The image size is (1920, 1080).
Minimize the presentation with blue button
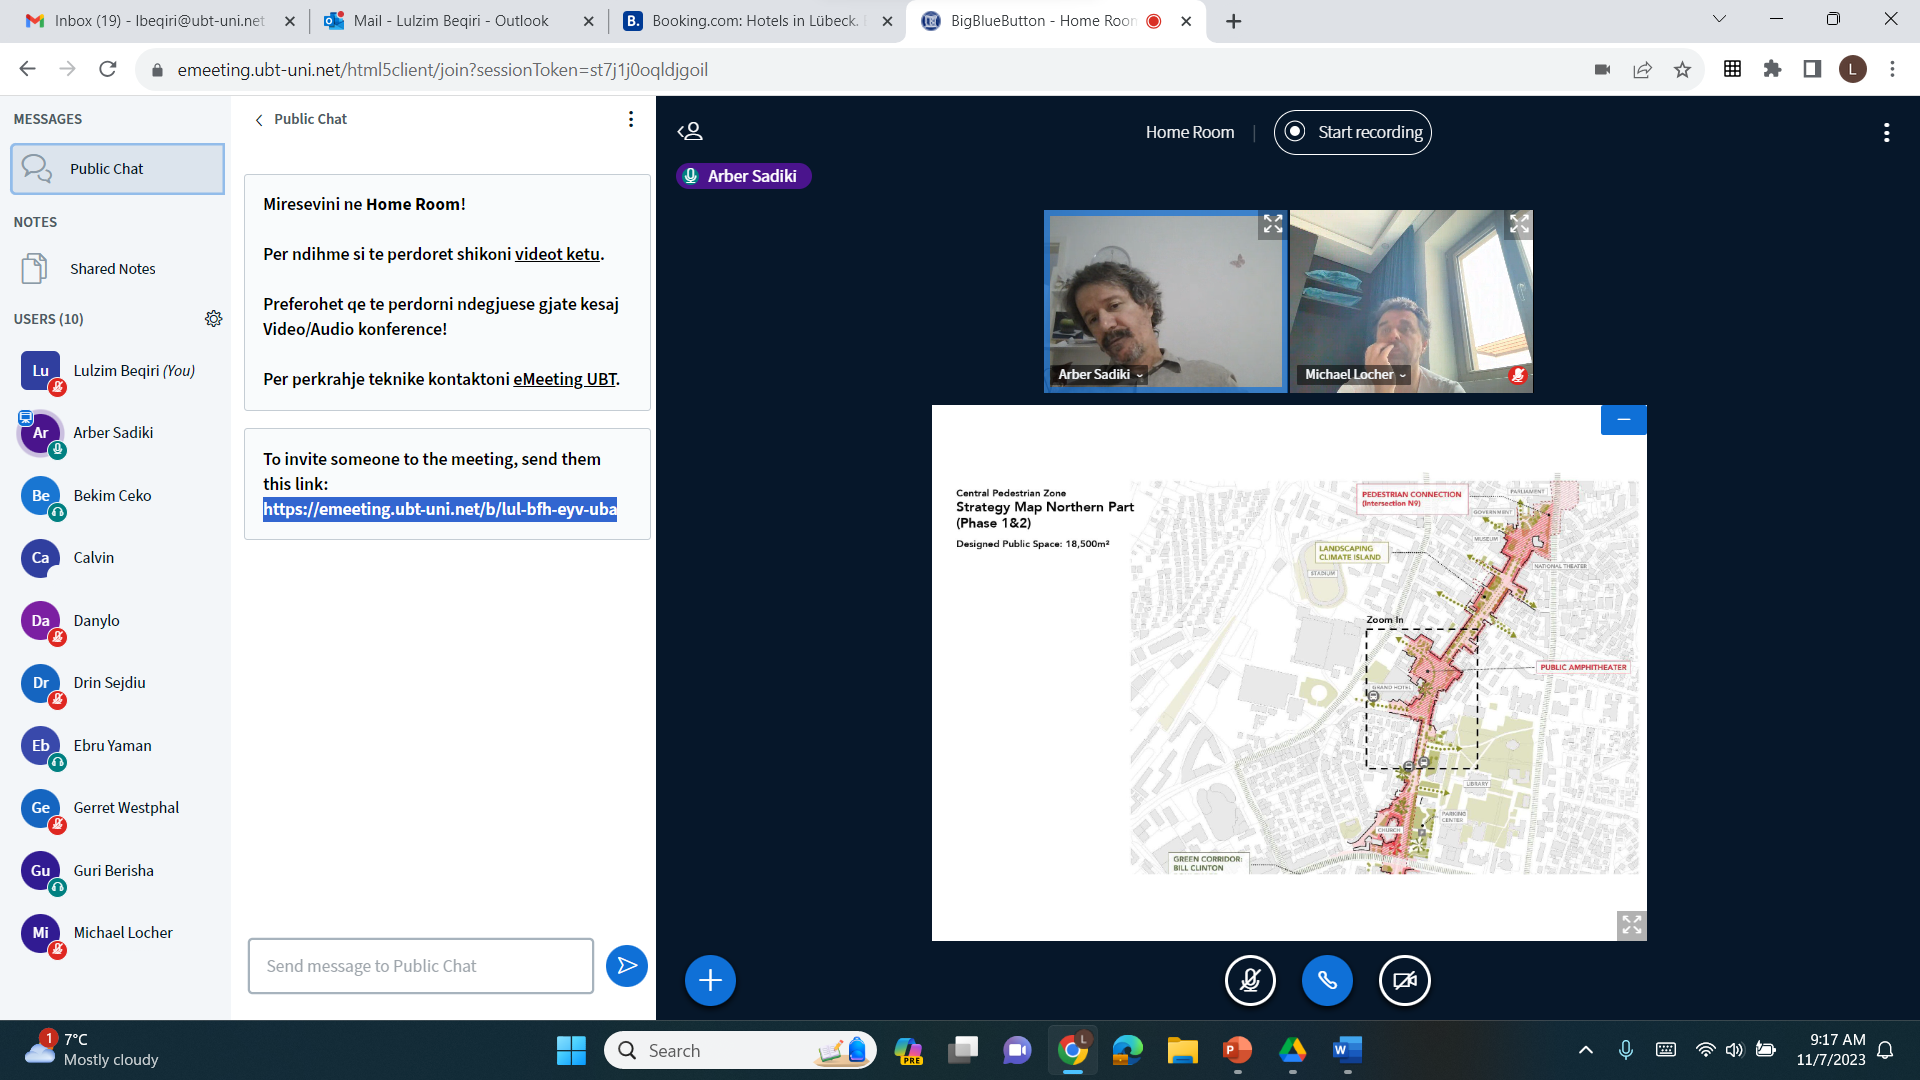pos(1623,420)
